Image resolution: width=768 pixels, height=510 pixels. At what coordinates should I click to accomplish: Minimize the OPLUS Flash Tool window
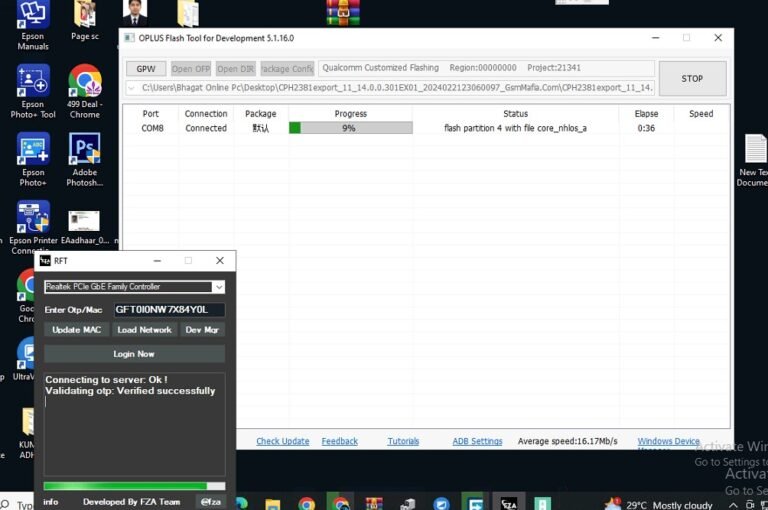[655, 38]
